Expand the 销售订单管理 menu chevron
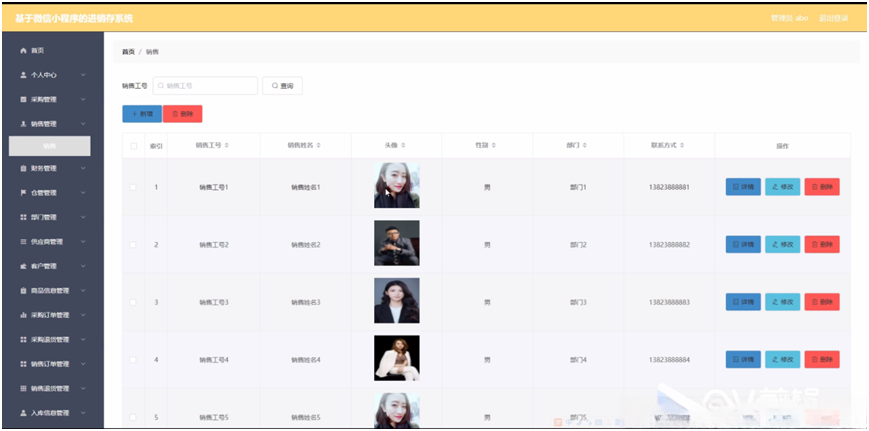869x431 pixels. (83, 364)
